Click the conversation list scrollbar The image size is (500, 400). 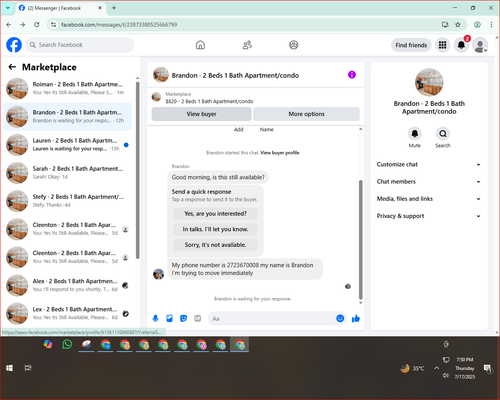(137, 170)
